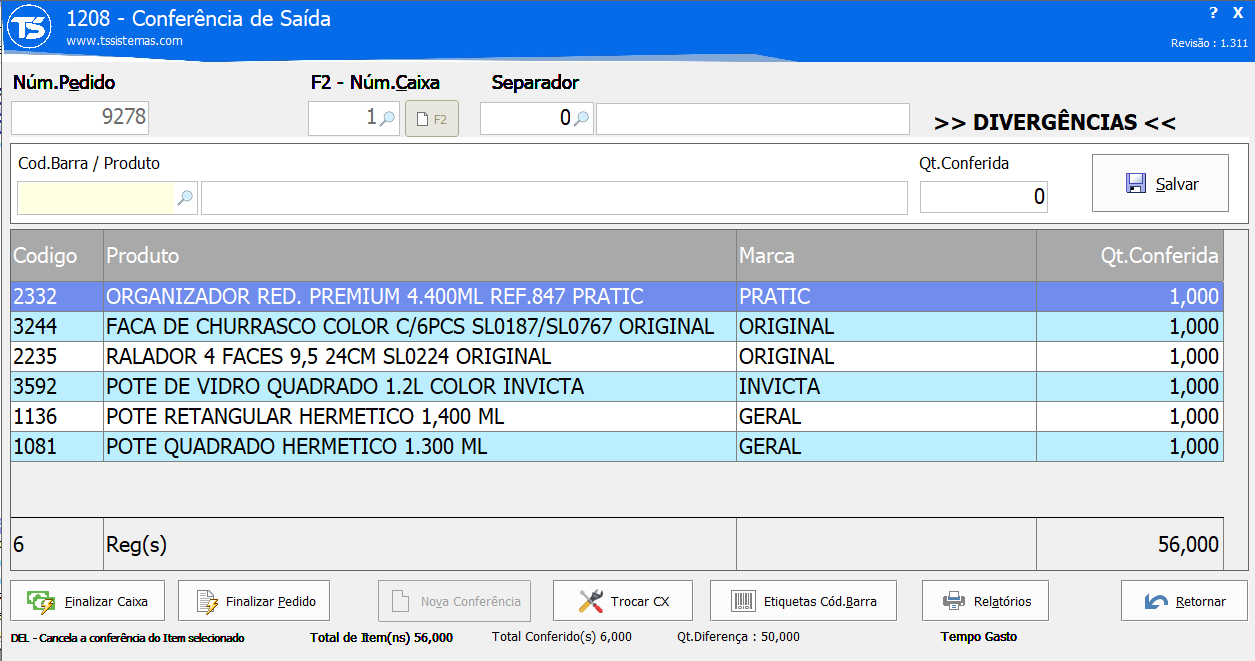Click the Qt.Conferida quantity input field

pos(983,197)
